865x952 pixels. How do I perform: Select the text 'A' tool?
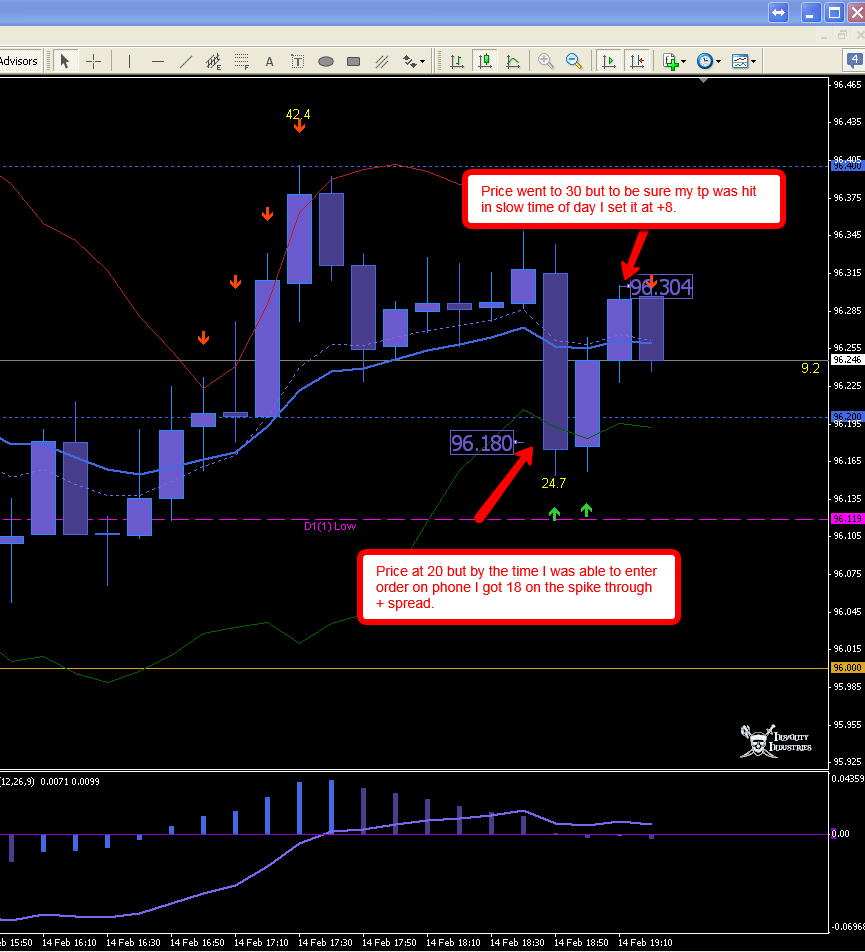[x=270, y=61]
